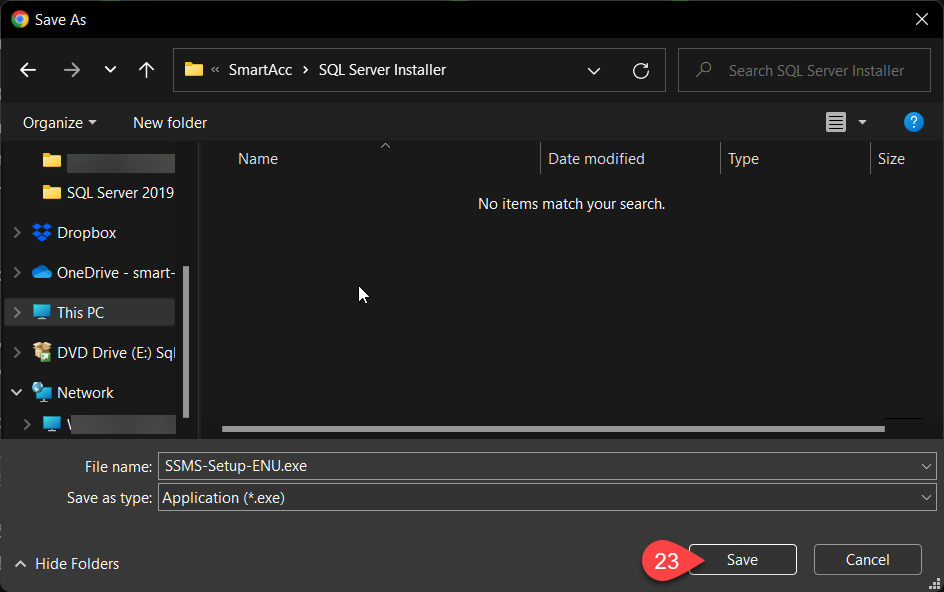
Task: Open Help with the question mark icon
Action: (913, 122)
